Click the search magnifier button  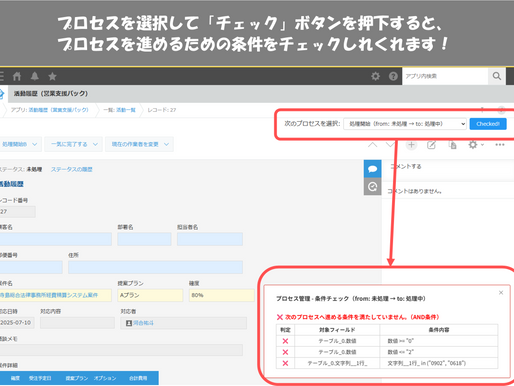(497, 76)
